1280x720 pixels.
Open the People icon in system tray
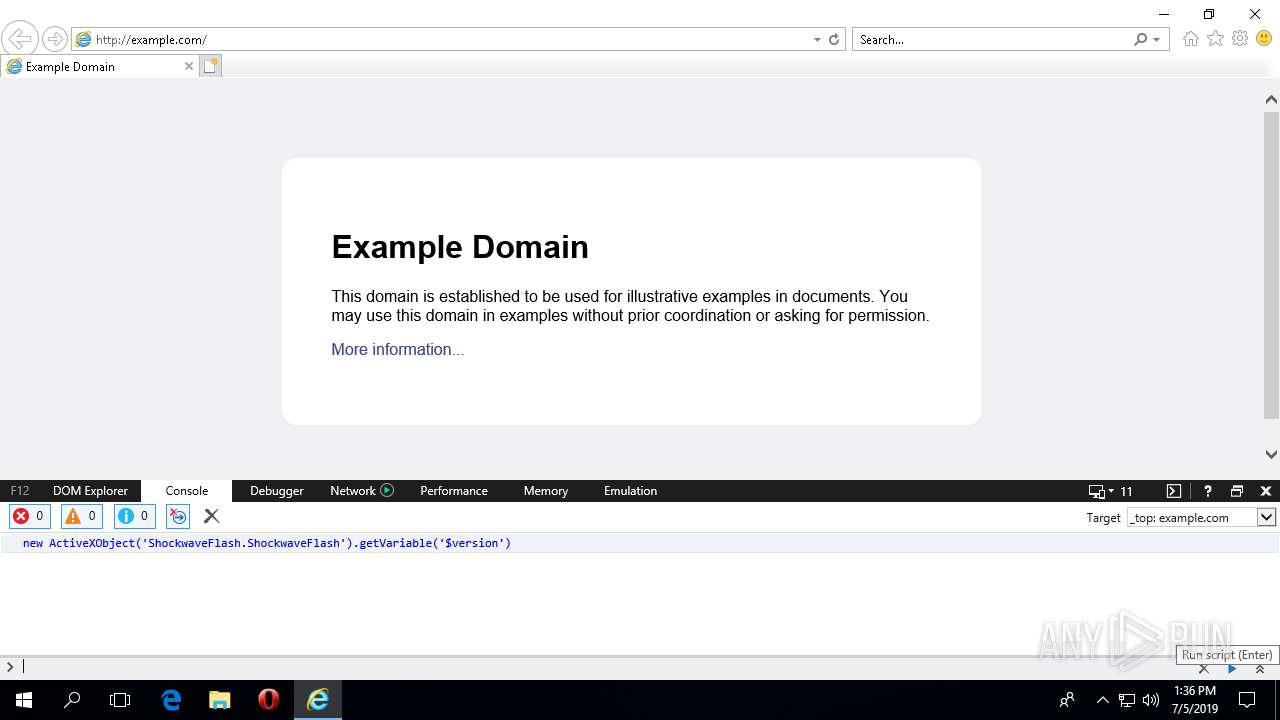coord(1067,700)
